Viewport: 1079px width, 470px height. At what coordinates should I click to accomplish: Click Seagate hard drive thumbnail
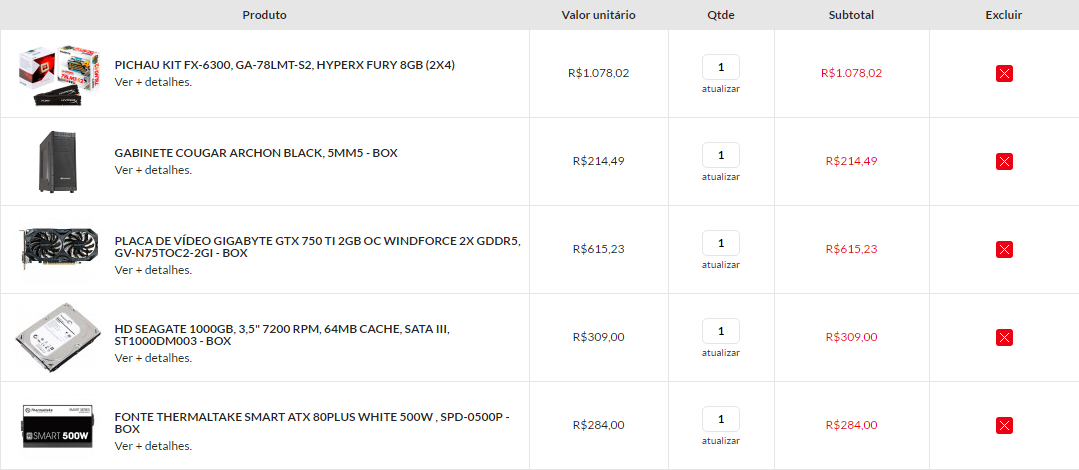click(58, 337)
